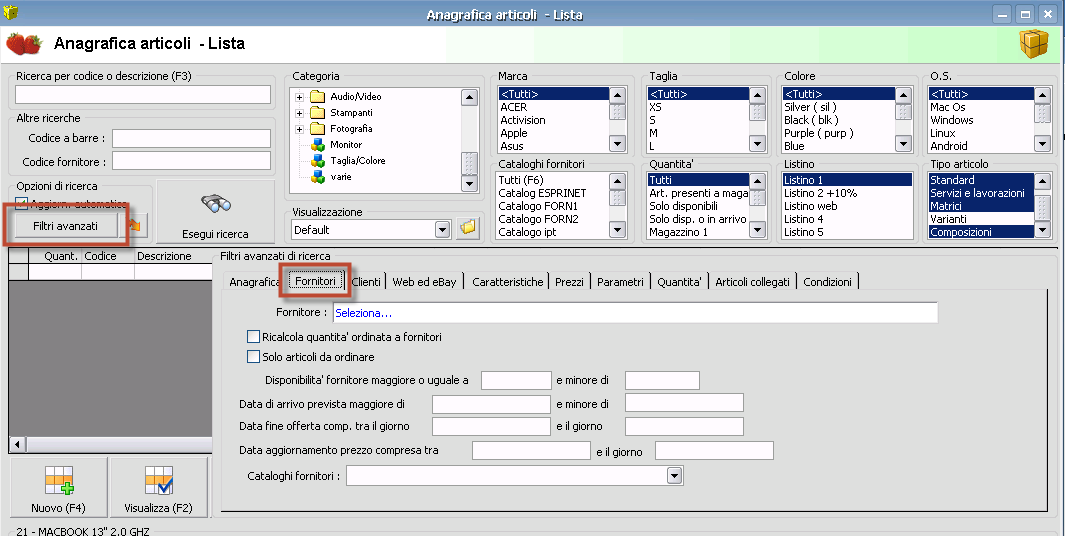Open the Articoli collegati tab
Image resolution: width=1065 pixels, height=536 pixels.
tap(753, 281)
